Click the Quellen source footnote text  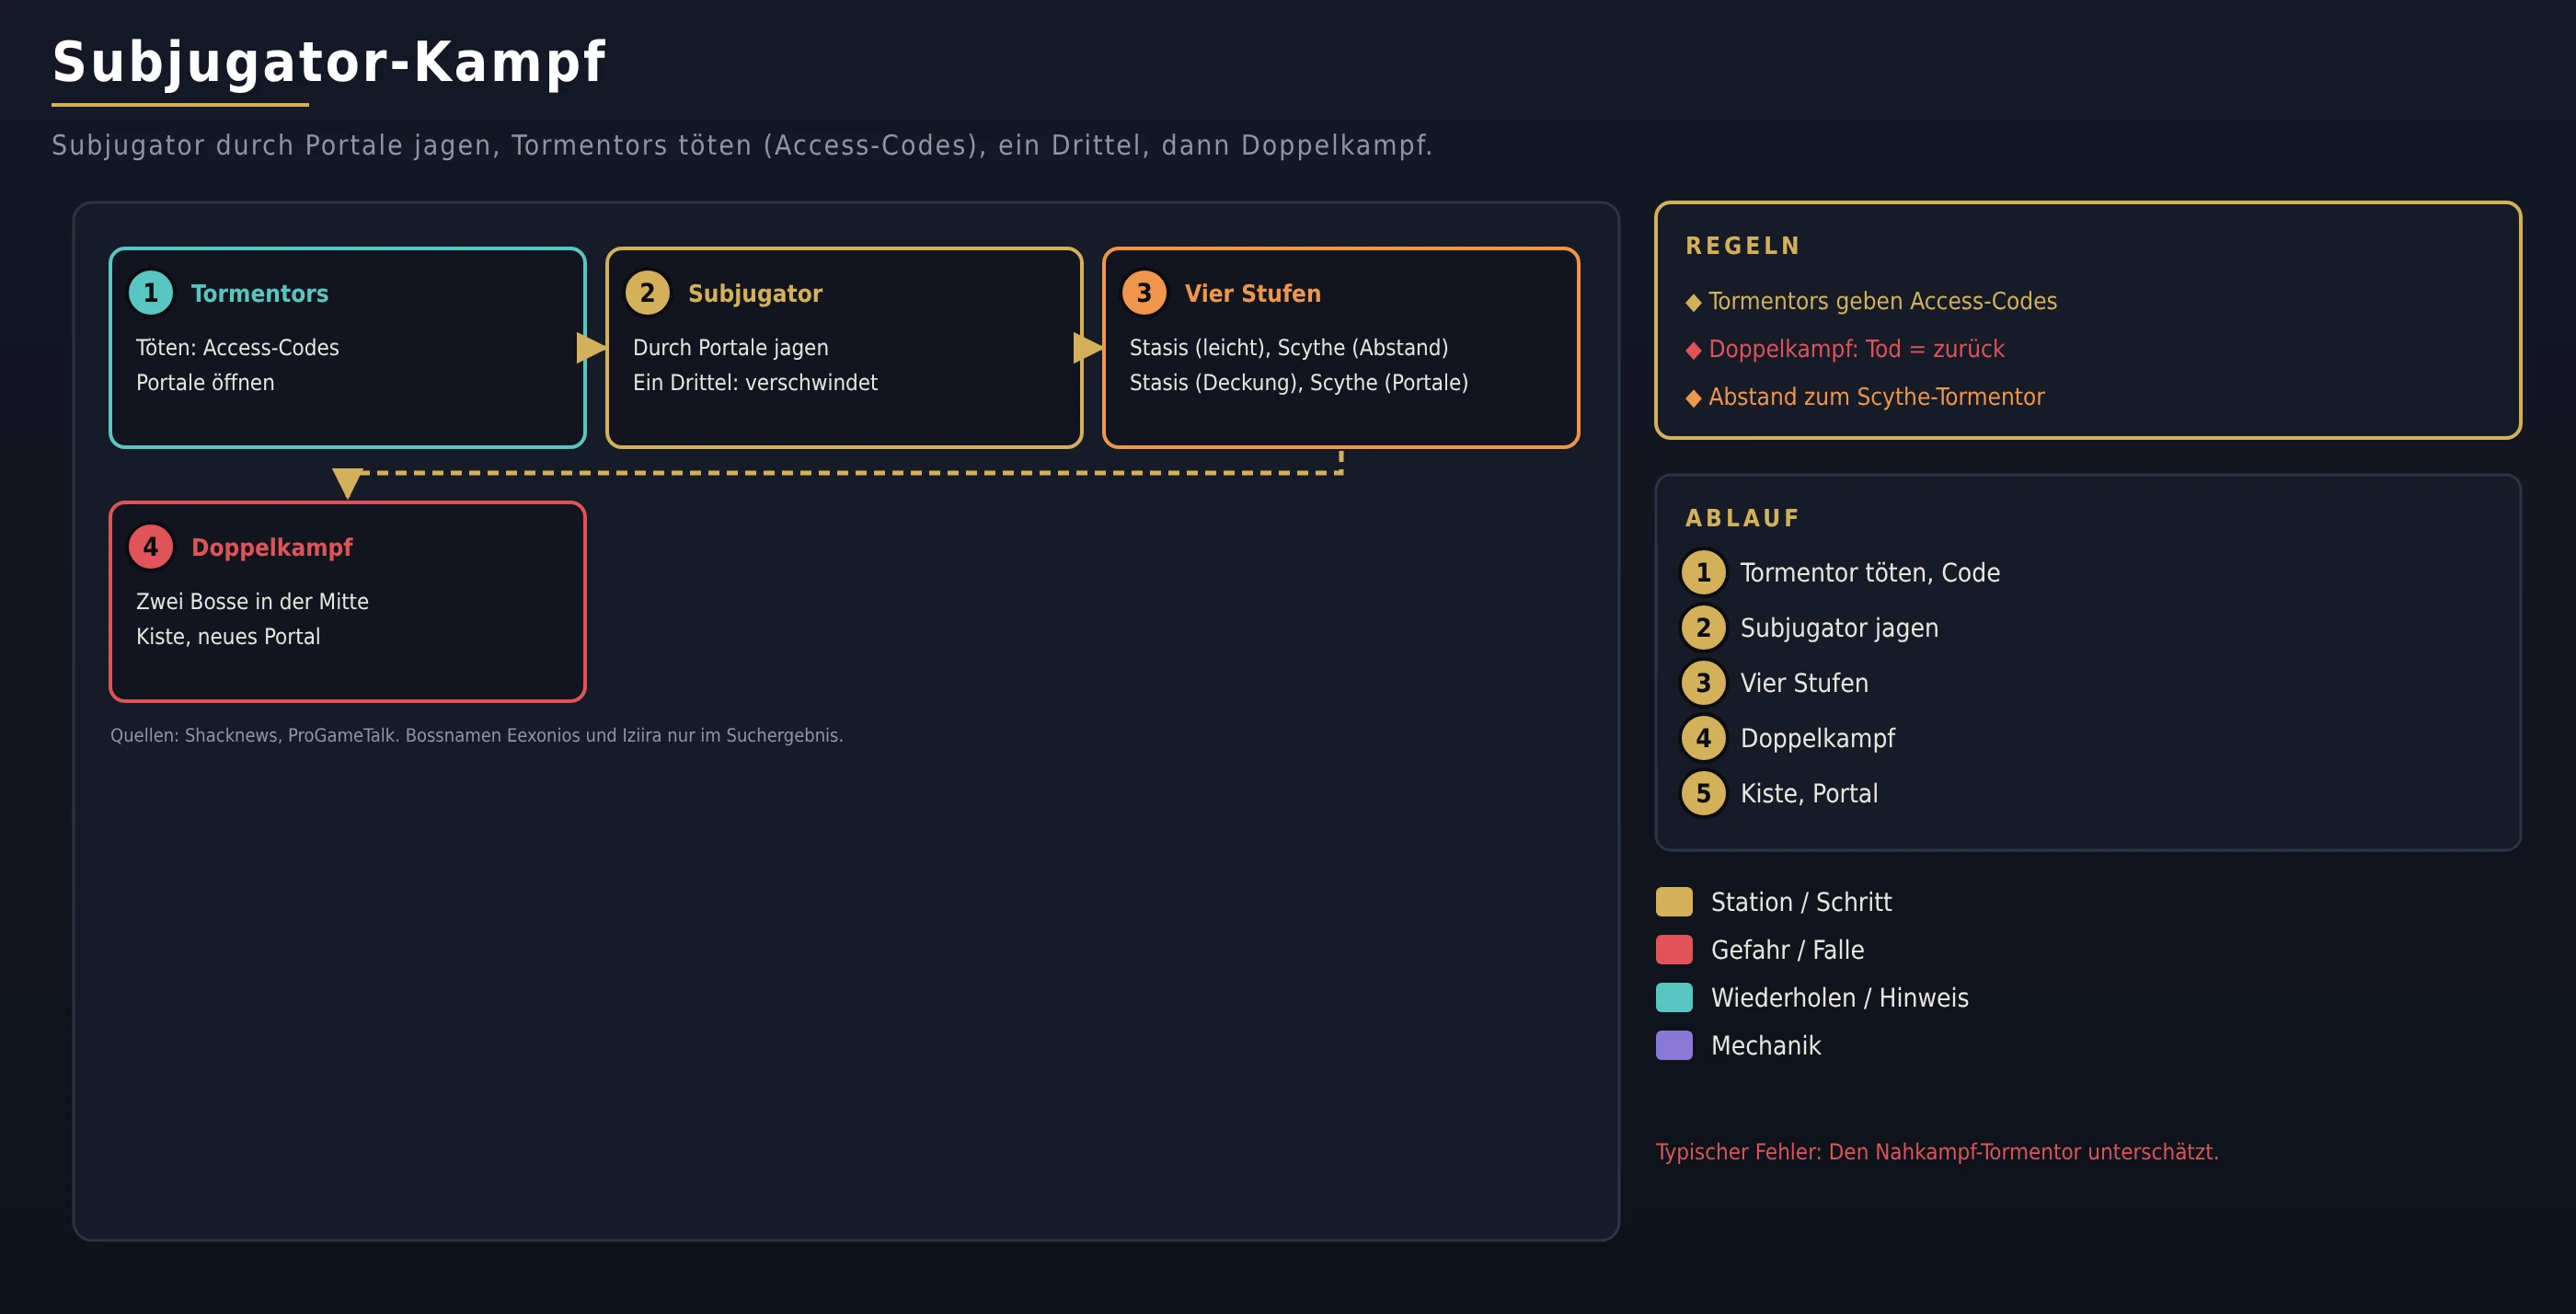click(x=476, y=735)
